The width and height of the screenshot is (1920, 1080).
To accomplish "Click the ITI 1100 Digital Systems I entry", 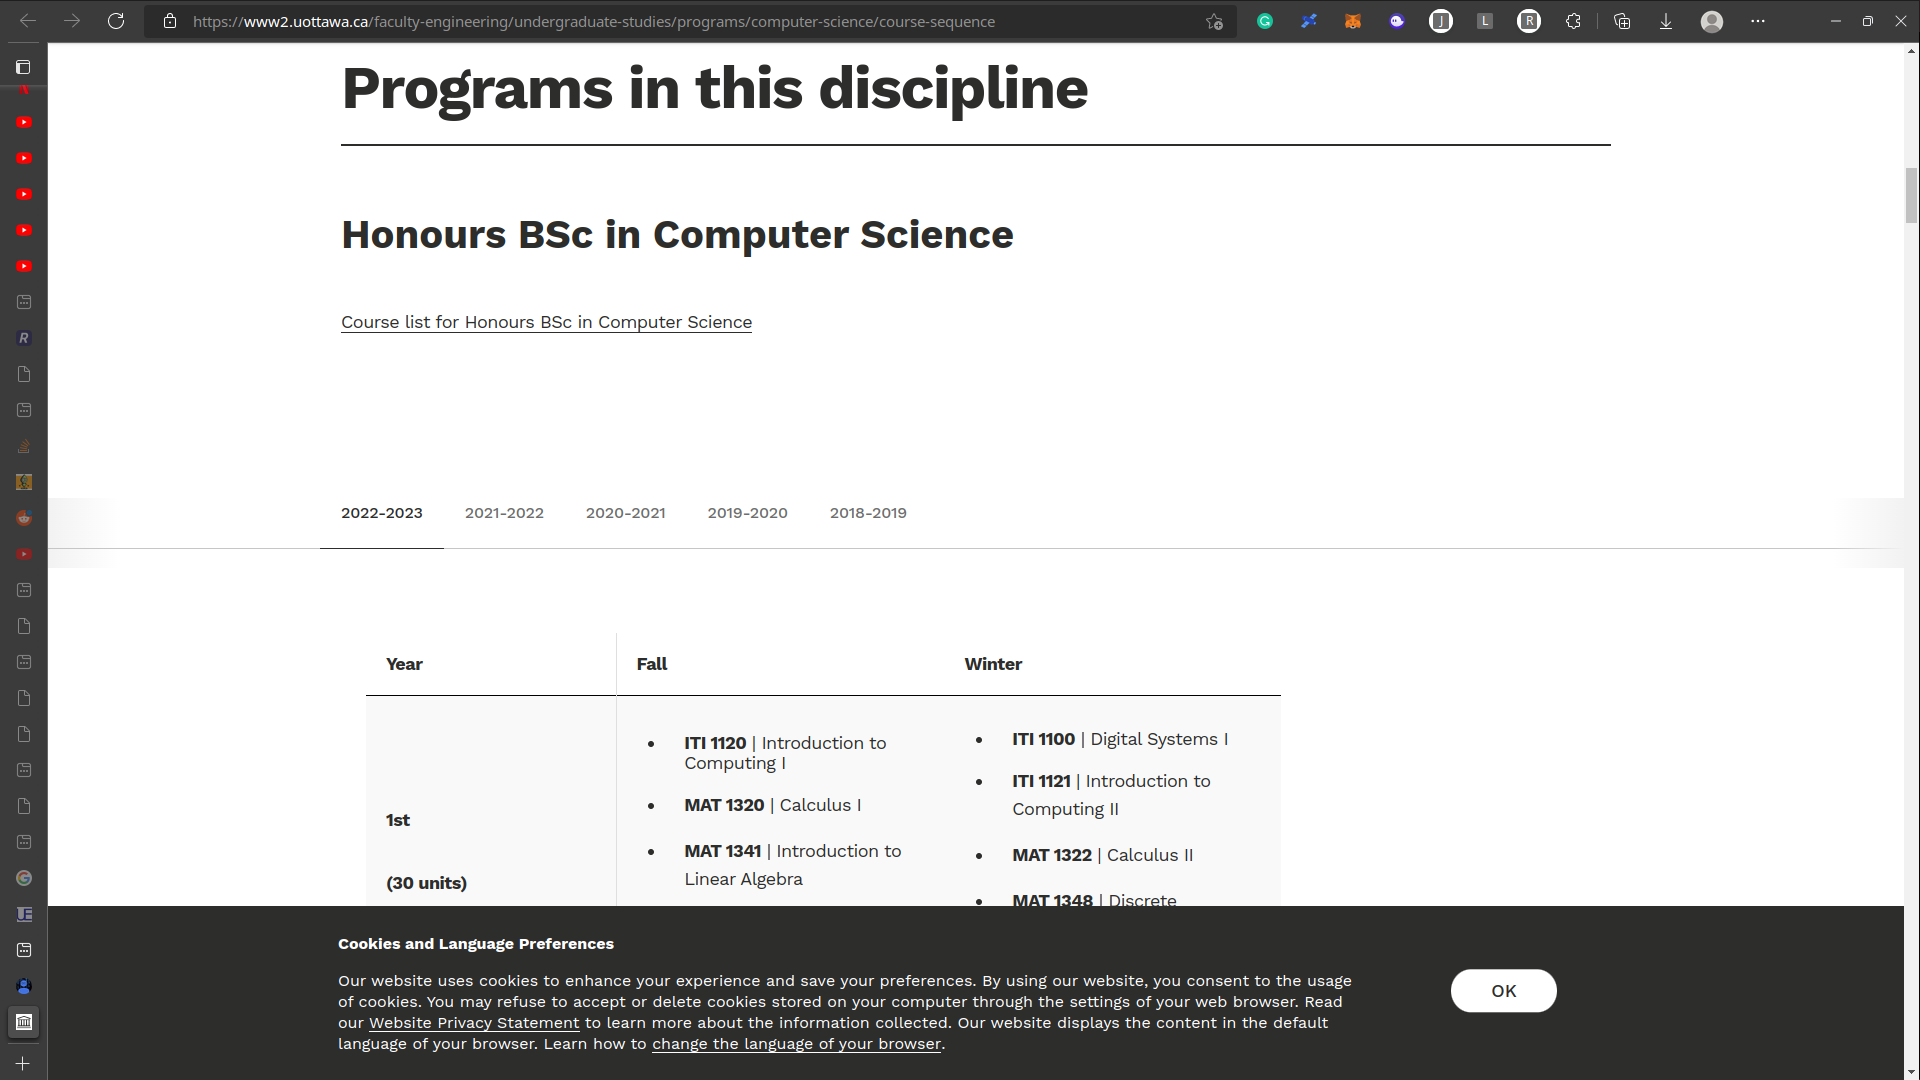I will point(1120,739).
